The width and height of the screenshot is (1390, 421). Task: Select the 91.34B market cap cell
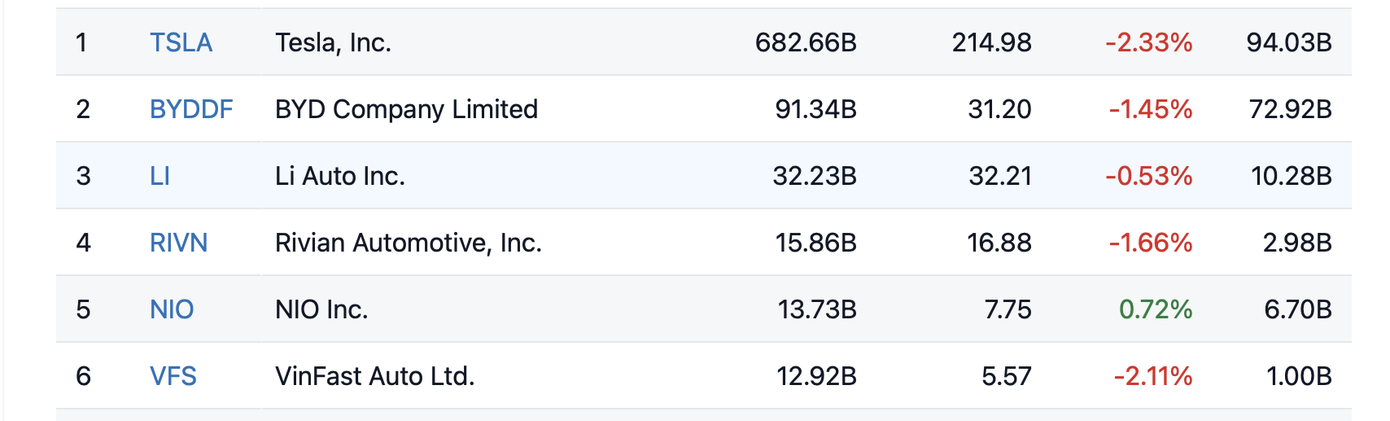(816, 109)
